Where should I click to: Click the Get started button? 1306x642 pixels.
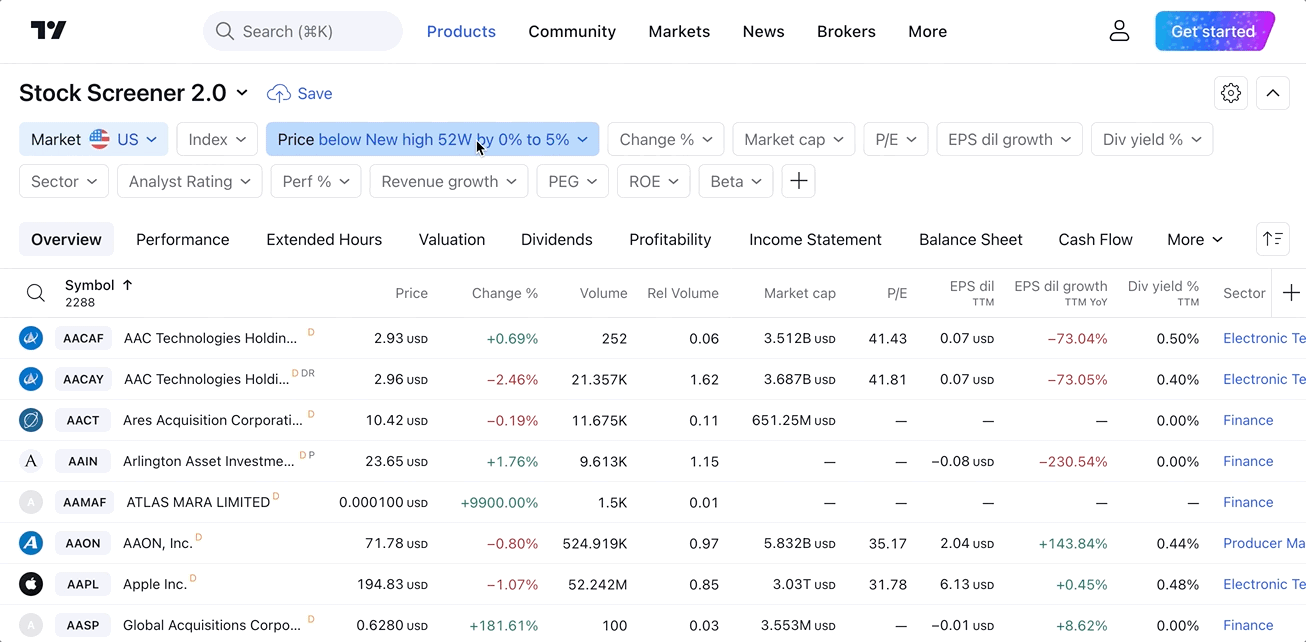(1214, 31)
